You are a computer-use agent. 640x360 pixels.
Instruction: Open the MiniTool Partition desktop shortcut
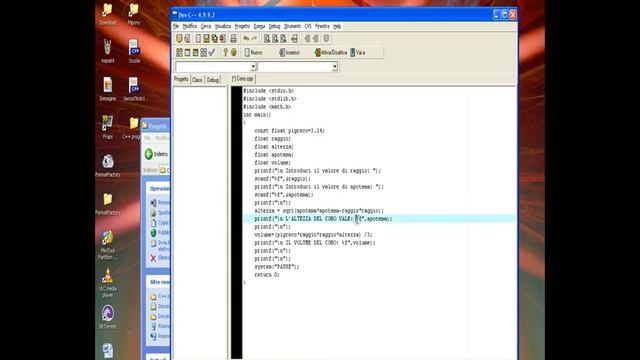pos(108,245)
